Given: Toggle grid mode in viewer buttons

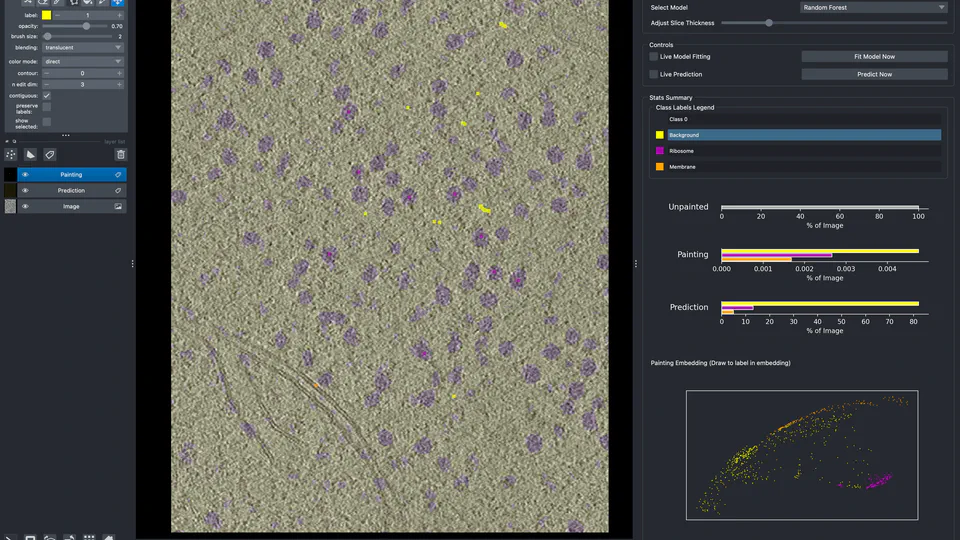Looking at the screenshot, I should click(x=89, y=537).
